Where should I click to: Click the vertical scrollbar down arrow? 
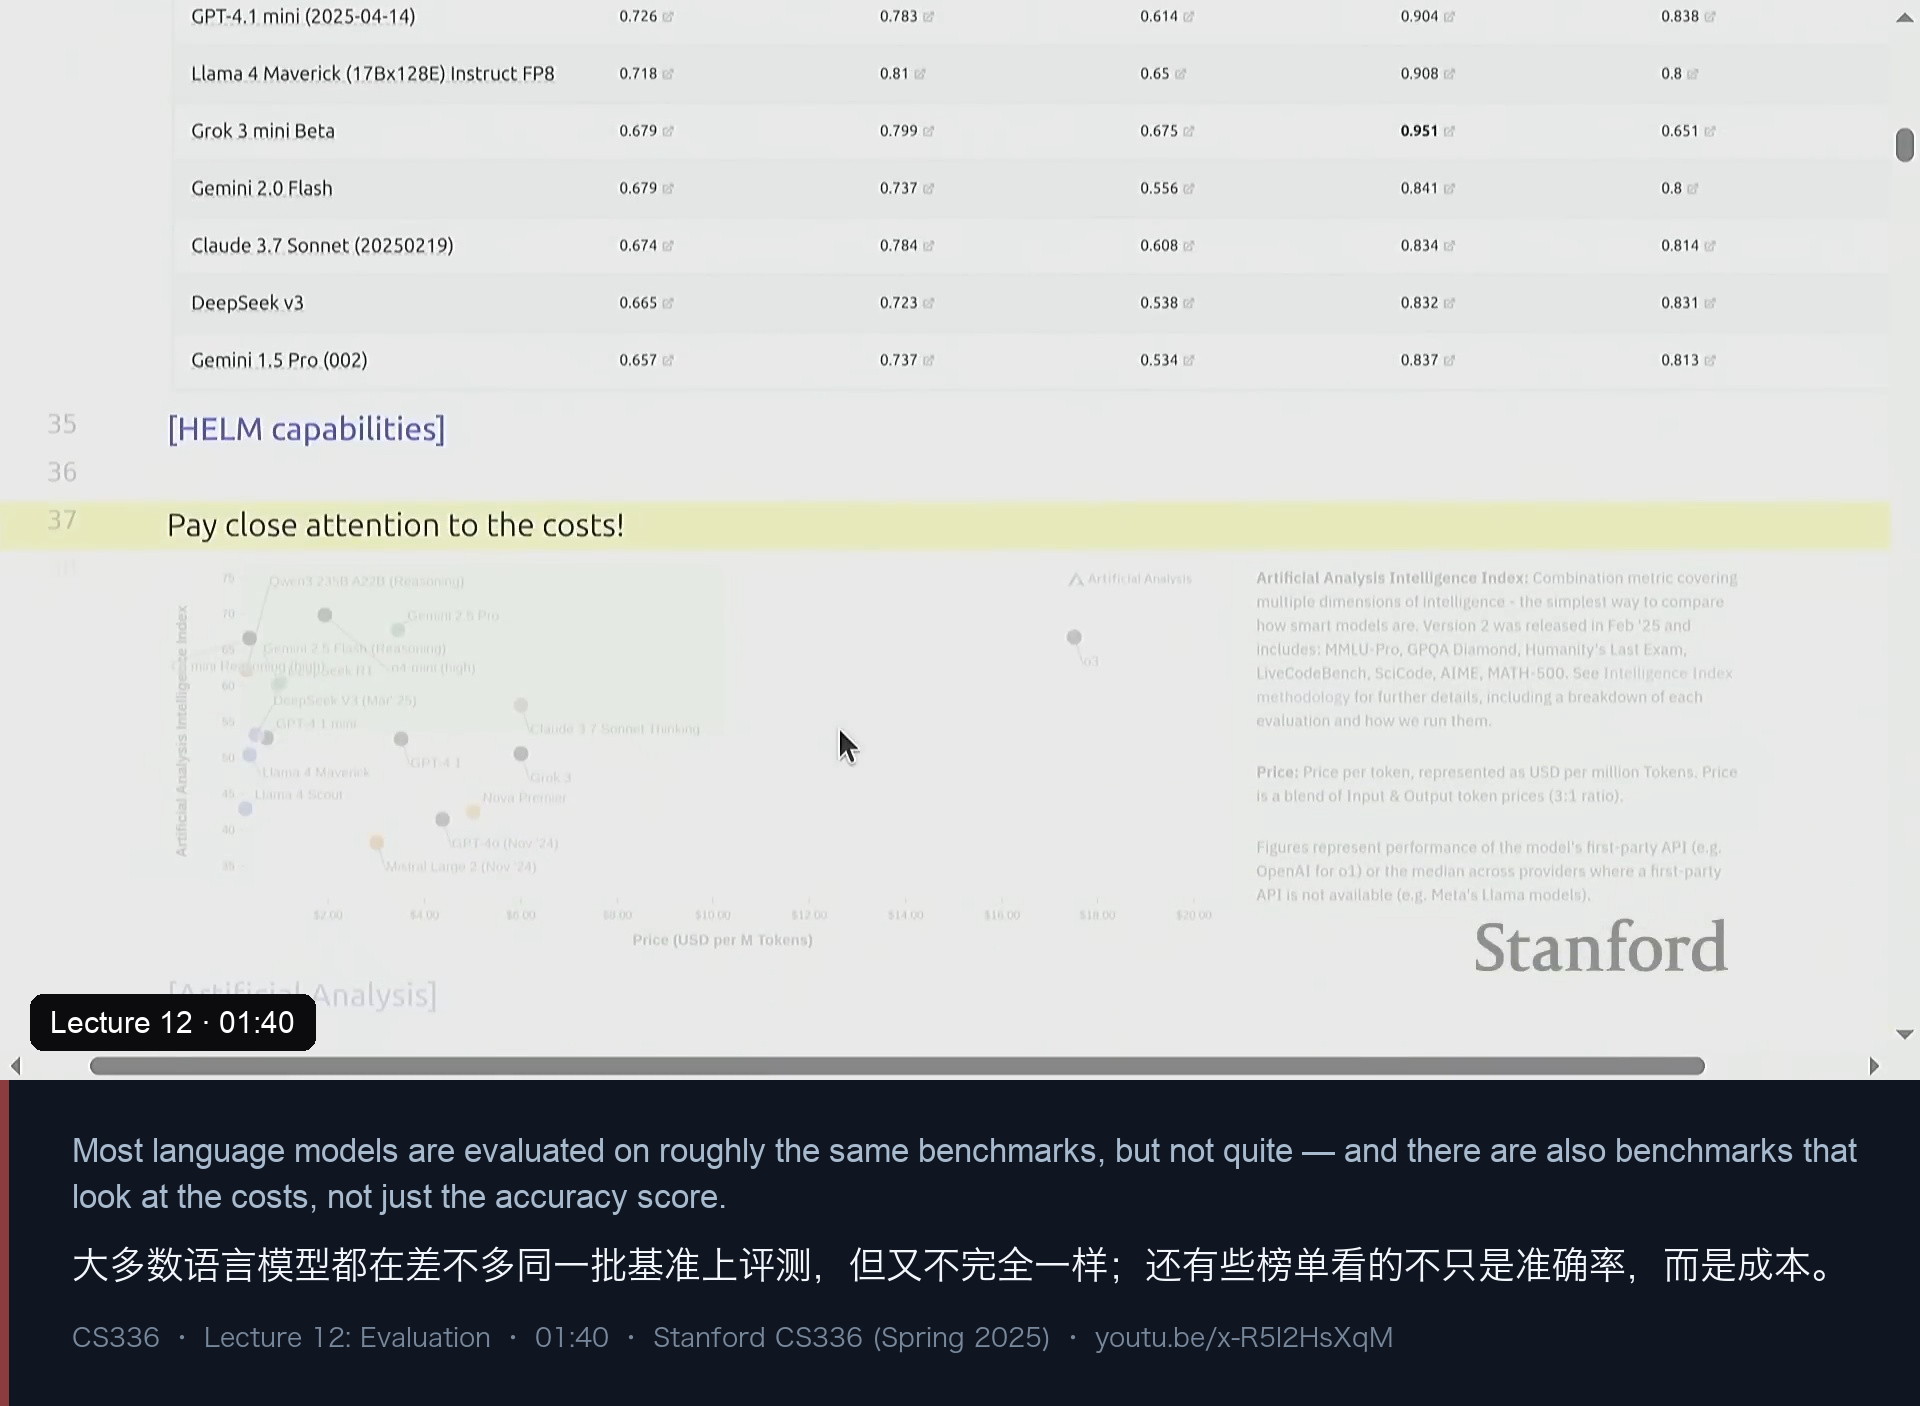[x=1904, y=1034]
